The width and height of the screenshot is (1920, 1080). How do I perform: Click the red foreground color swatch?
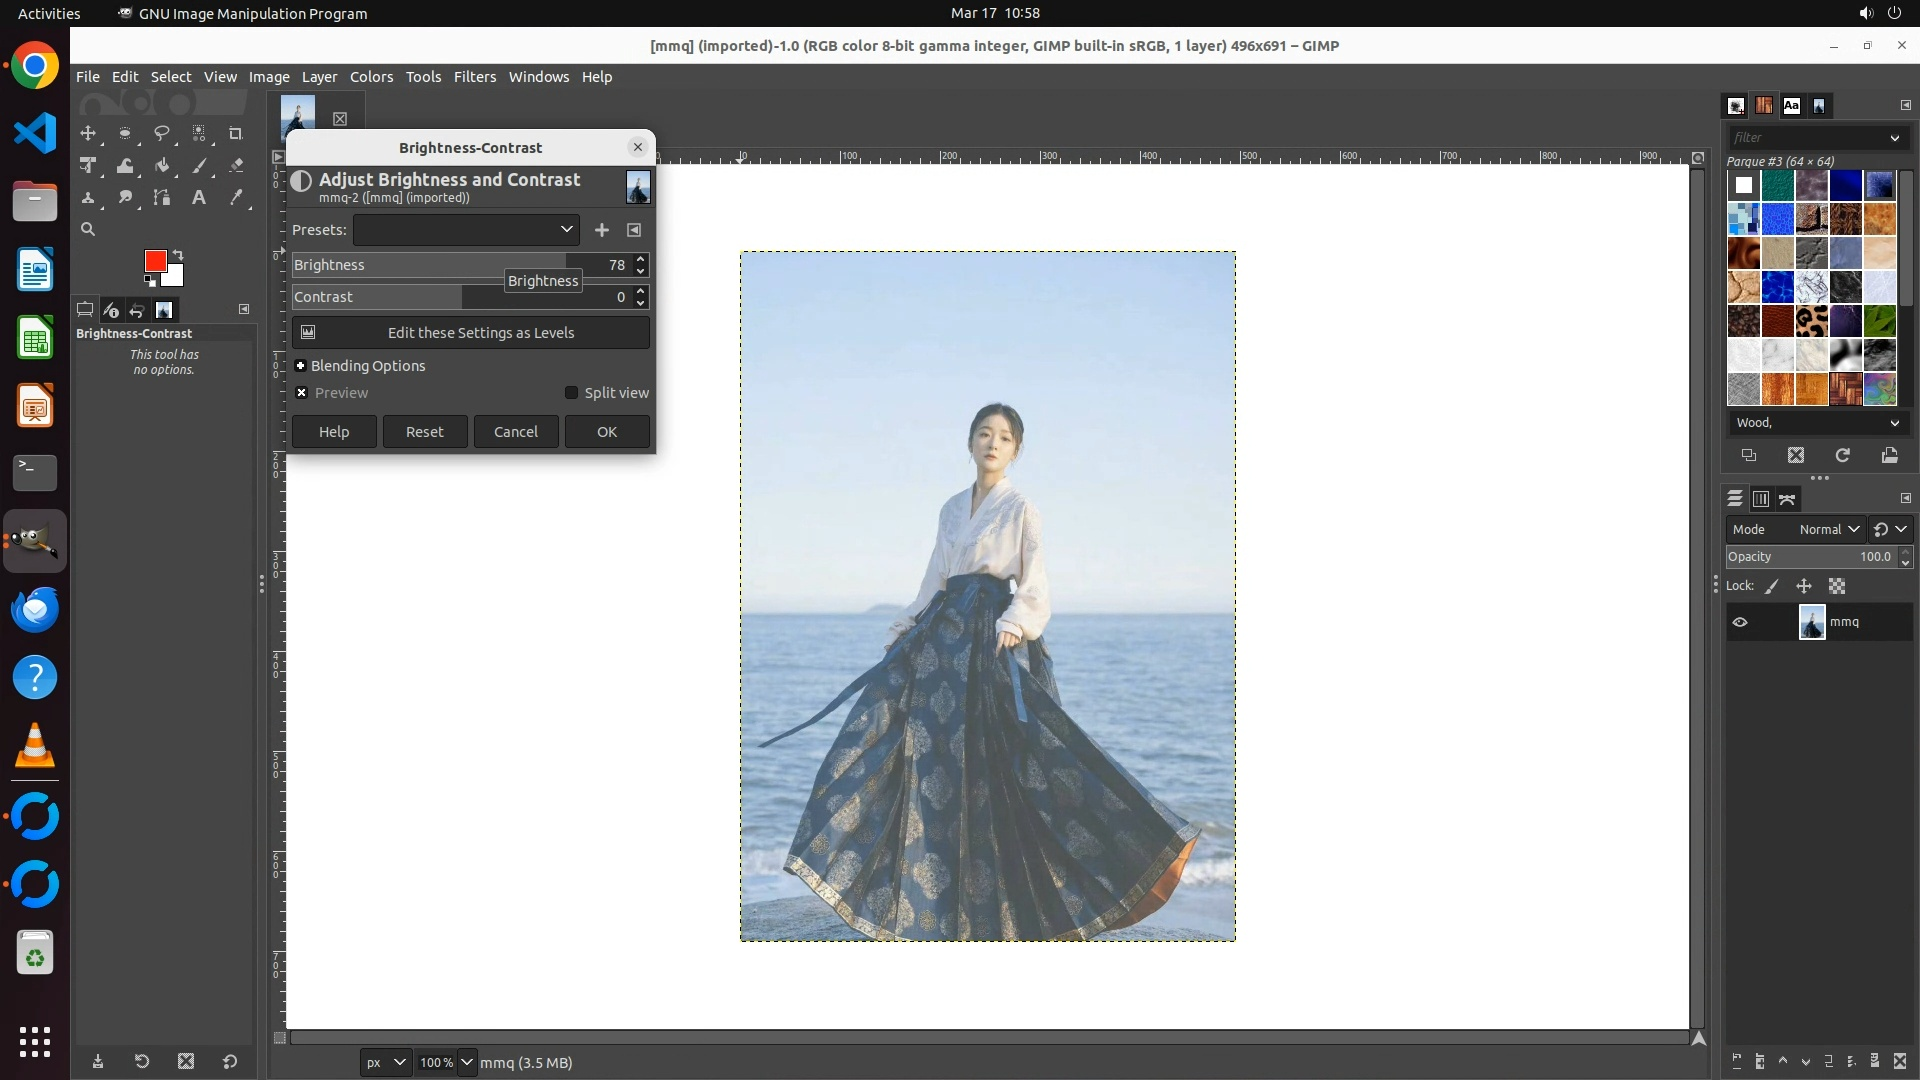(154, 261)
